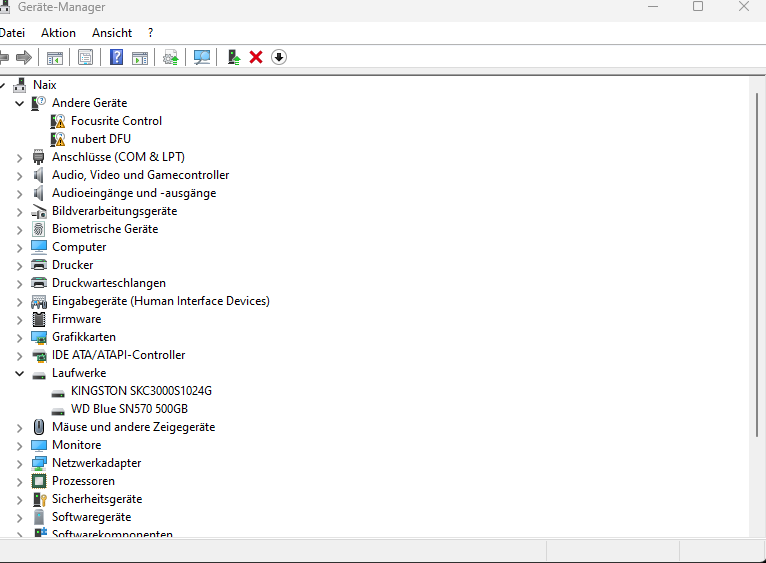Viewport: 766px width, 563px height.
Task: Expand the IDE ATA/ATAPI-Controller category
Action: click(x=20, y=356)
